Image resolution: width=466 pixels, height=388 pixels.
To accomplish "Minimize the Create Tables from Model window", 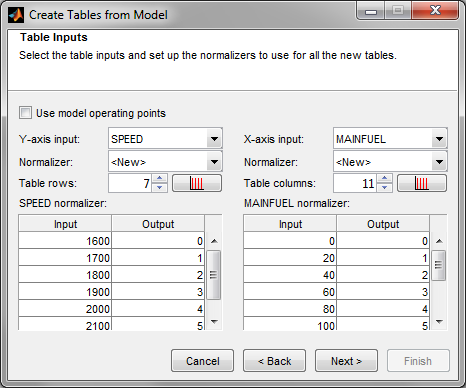I will click(371, 11).
